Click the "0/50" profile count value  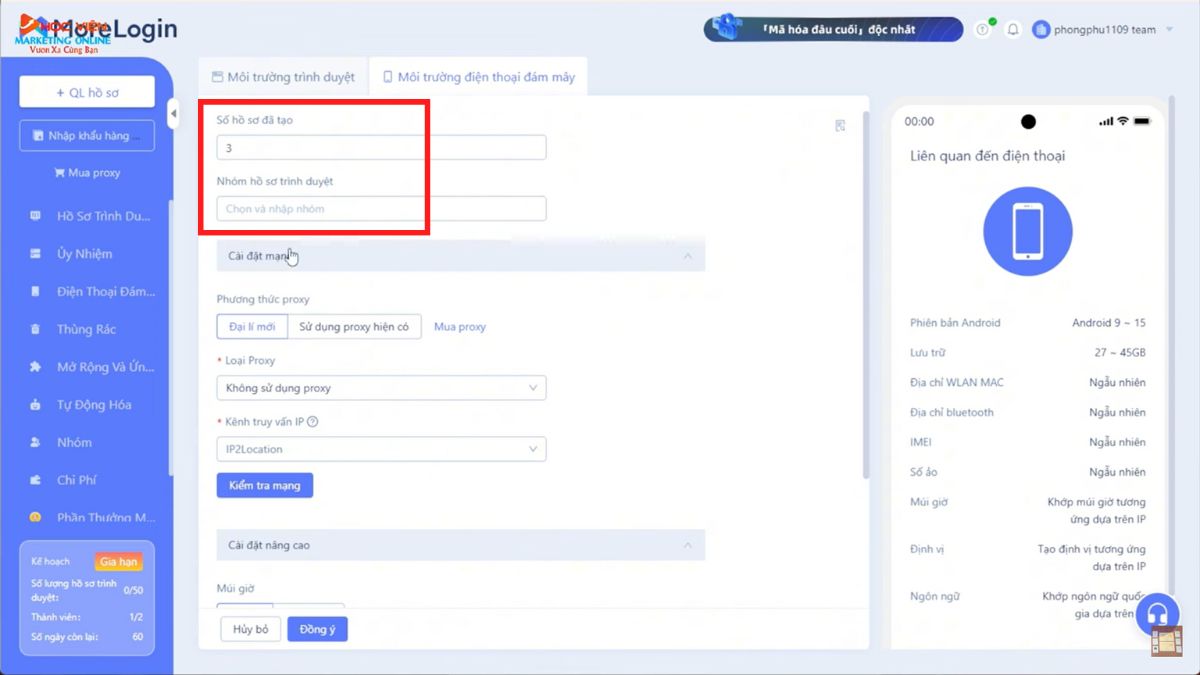pyautogui.click(x=133, y=590)
